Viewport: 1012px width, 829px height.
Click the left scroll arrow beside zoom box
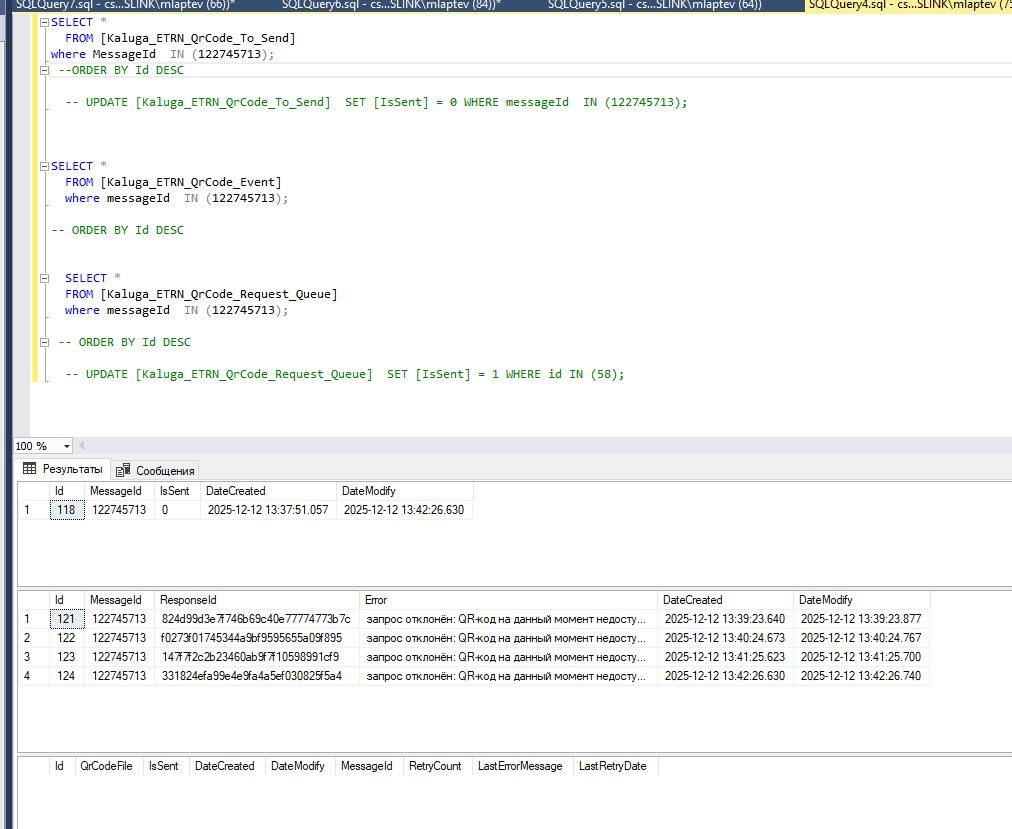click(x=81, y=445)
